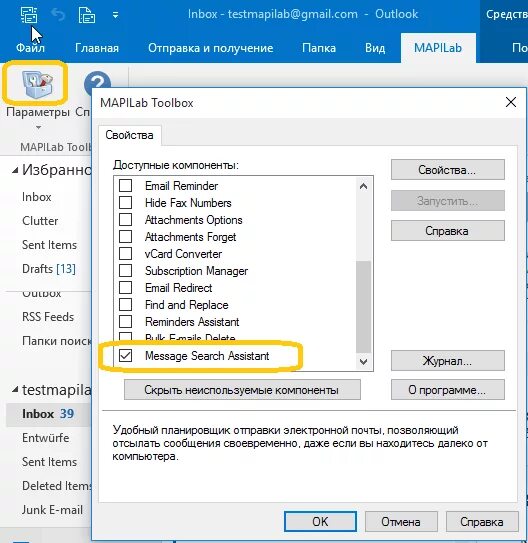Click the Undo arrow in the title bar
Screen dimensions: 528x543
tap(58, 15)
